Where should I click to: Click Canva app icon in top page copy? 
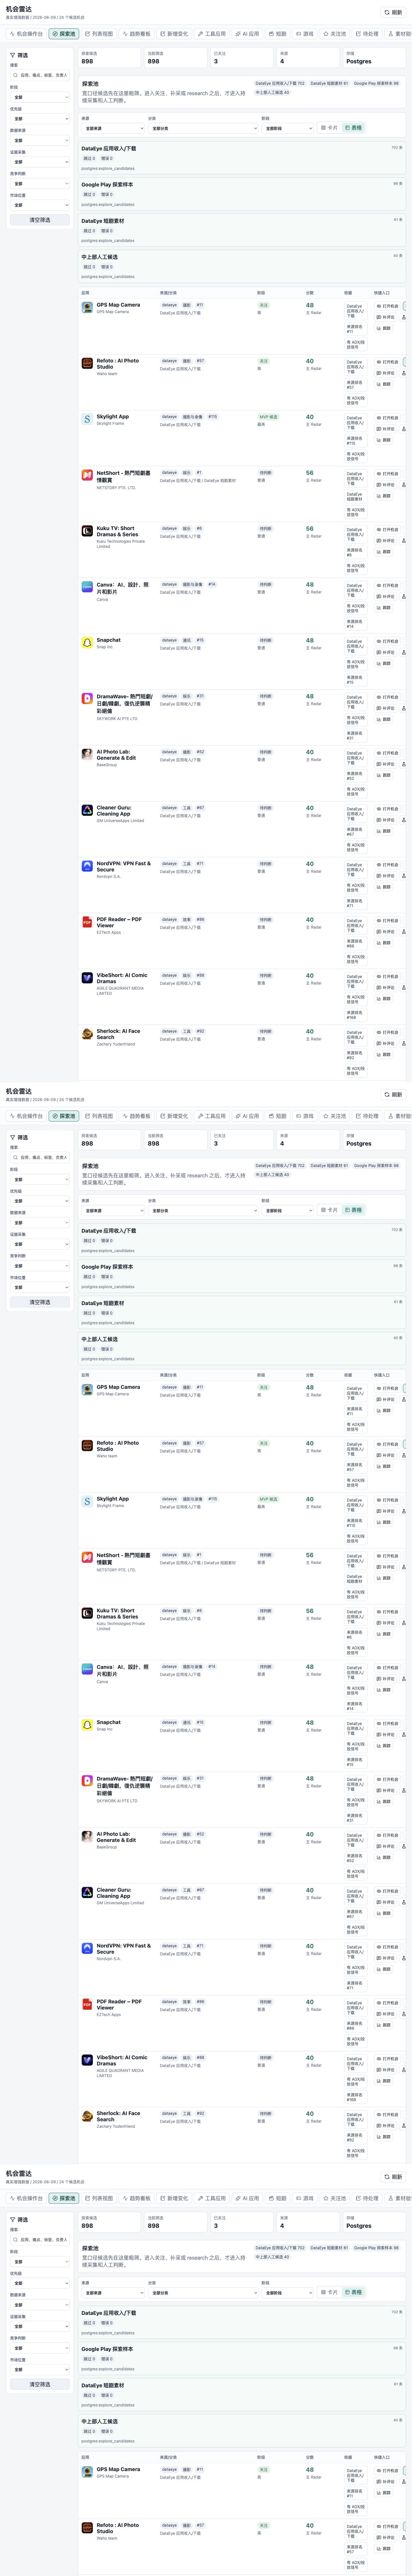click(x=87, y=587)
